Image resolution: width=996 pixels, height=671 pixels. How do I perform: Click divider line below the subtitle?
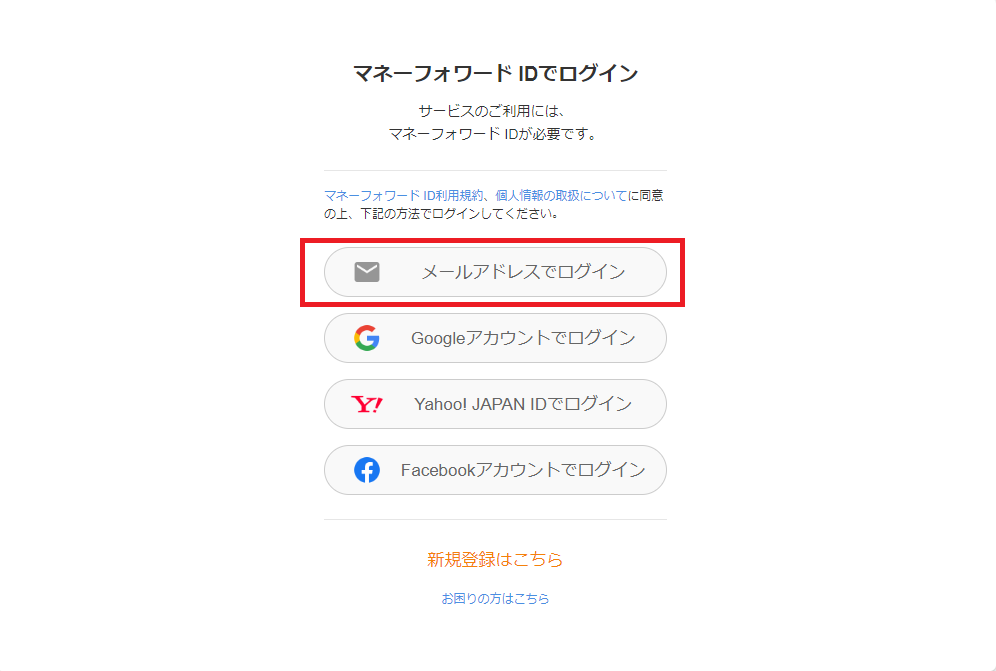pos(495,170)
